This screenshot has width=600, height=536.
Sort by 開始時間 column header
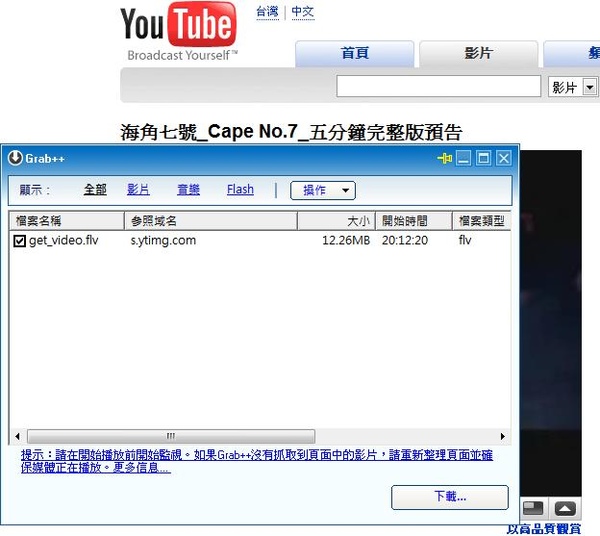tap(414, 221)
